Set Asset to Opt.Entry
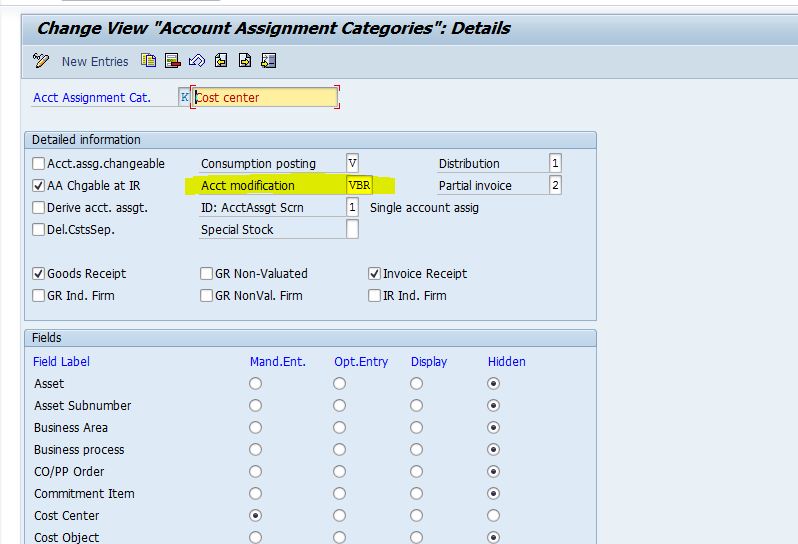This screenshot has height=544, width=798. pos(339,383)
